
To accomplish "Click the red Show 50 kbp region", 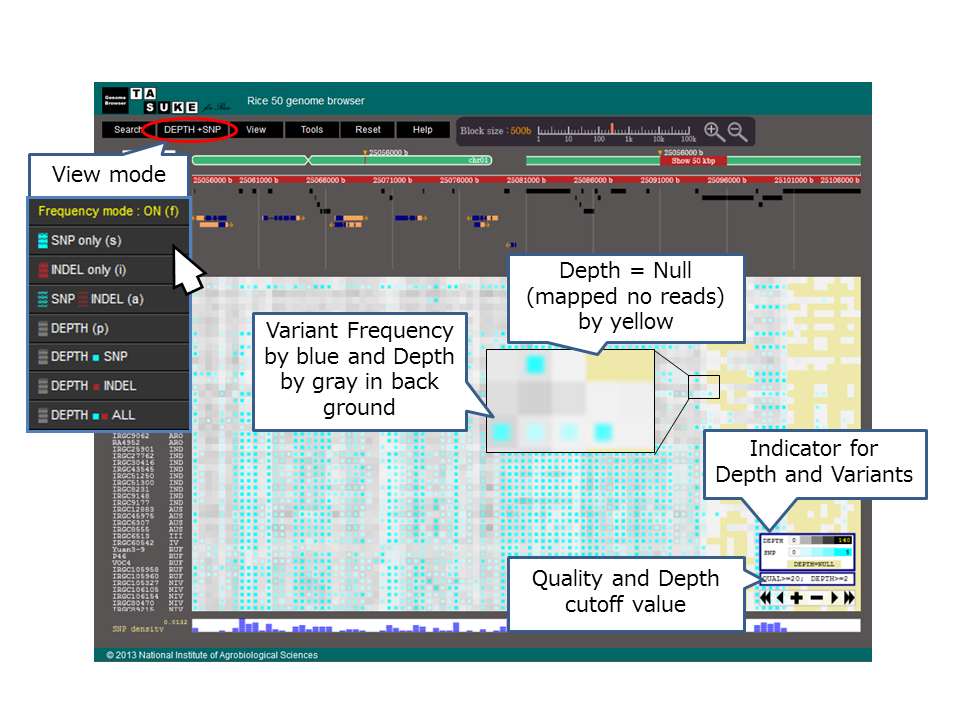I will (x=693, y=161).
